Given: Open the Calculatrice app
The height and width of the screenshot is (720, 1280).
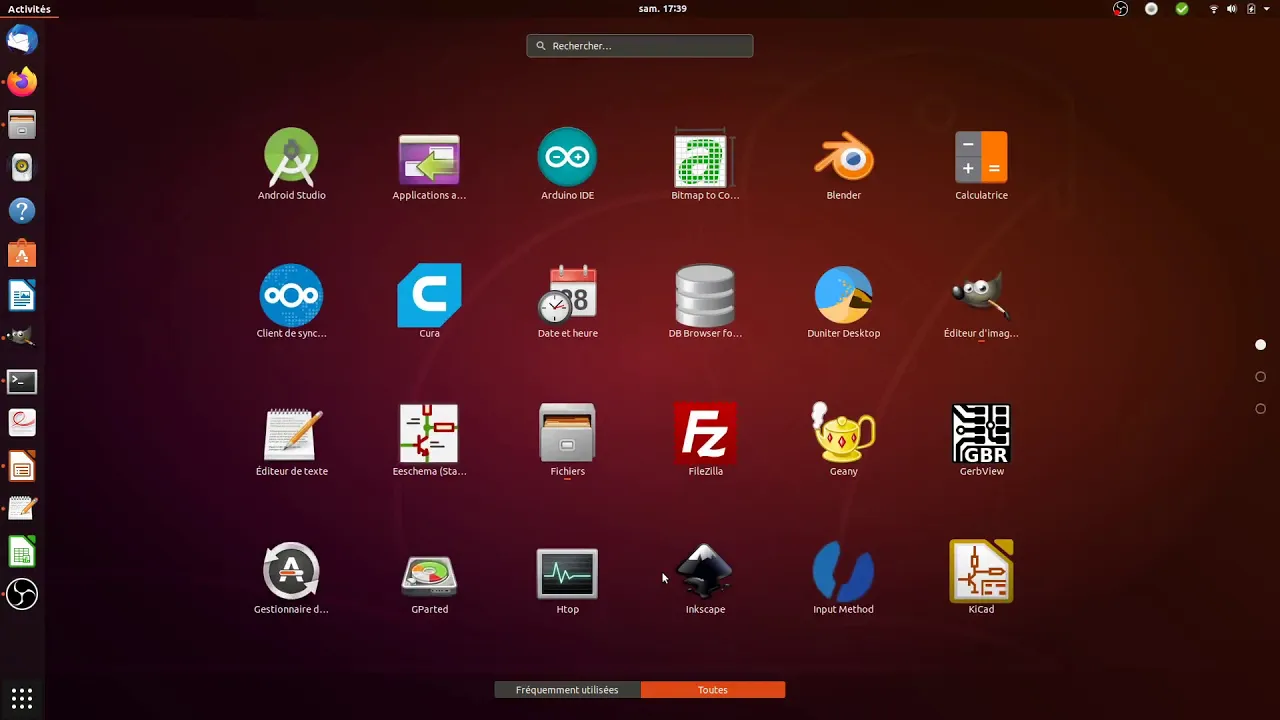Looking at the screenshot, I should click(x=981, y=165).
